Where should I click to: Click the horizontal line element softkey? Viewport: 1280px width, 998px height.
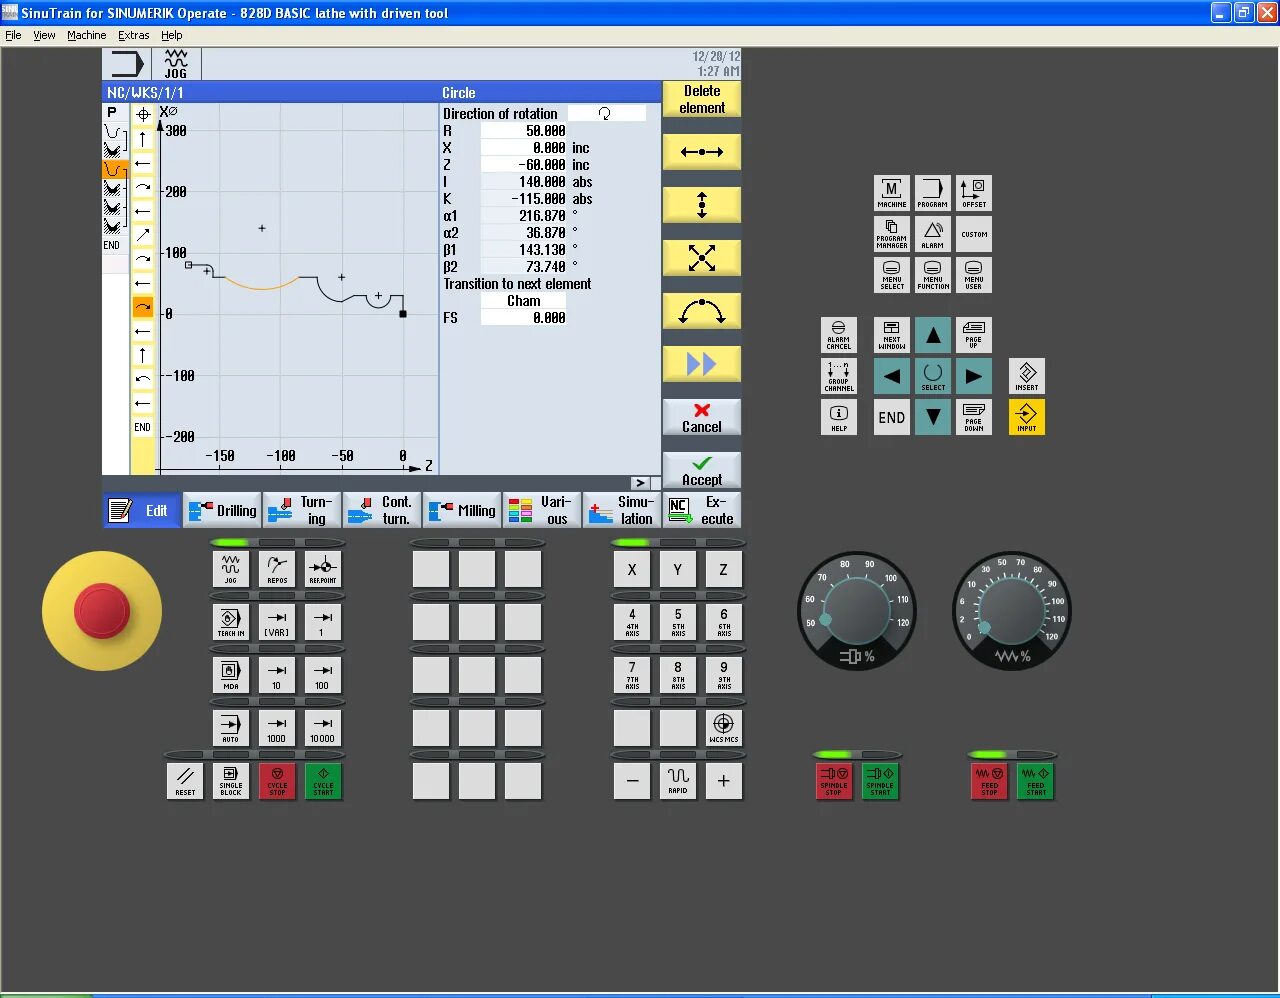tap(702, 152)
